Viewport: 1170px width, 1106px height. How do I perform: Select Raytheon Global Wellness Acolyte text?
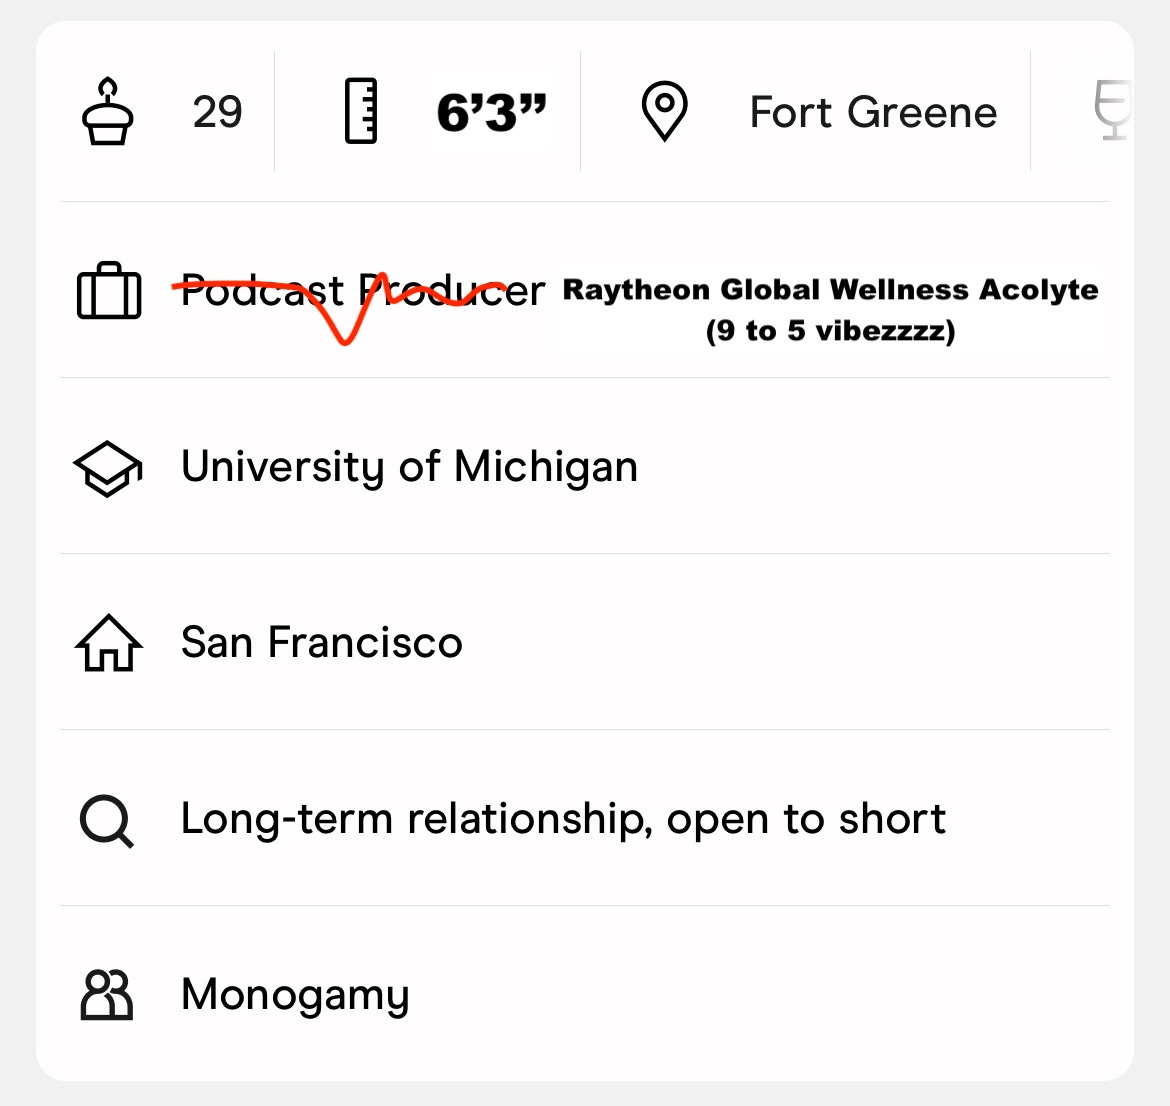coord(830,289)
